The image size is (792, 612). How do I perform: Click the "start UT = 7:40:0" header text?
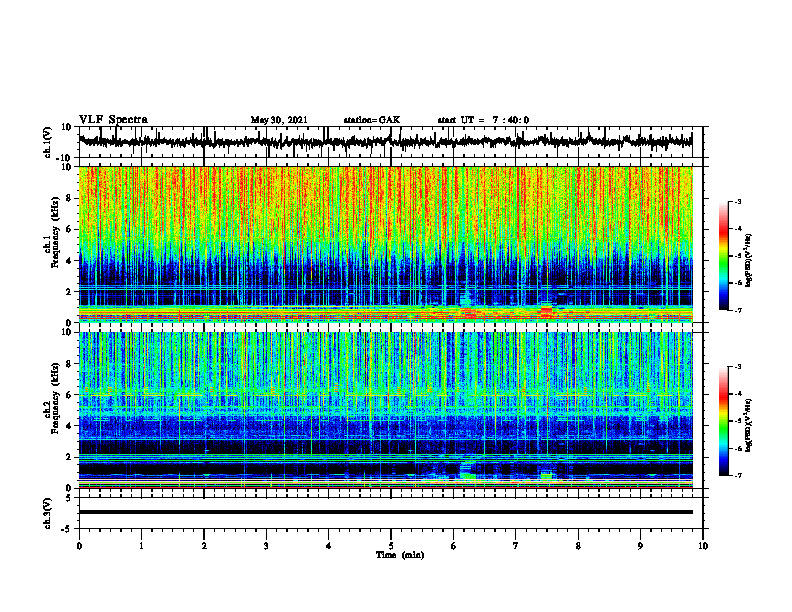(483, 120)
